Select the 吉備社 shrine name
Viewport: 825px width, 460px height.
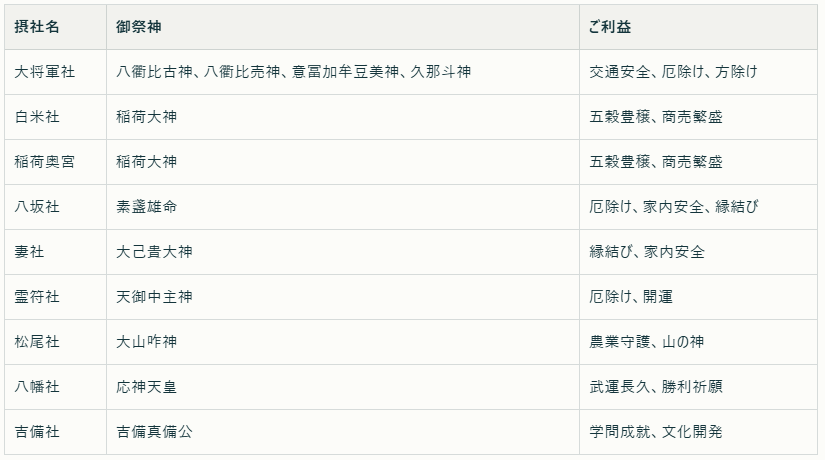click(x=37, y=432)
